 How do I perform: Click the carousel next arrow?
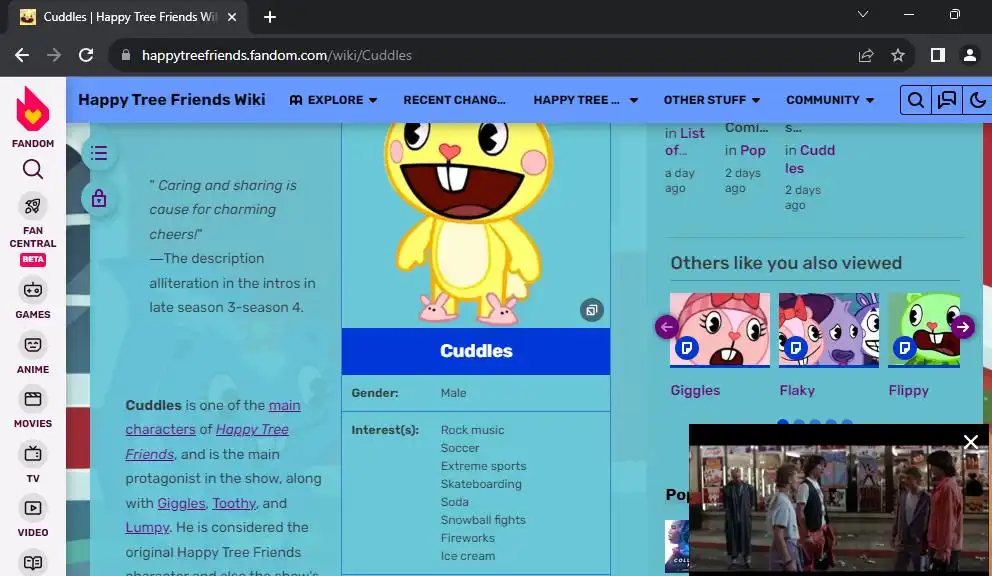[x=963, y=327]
